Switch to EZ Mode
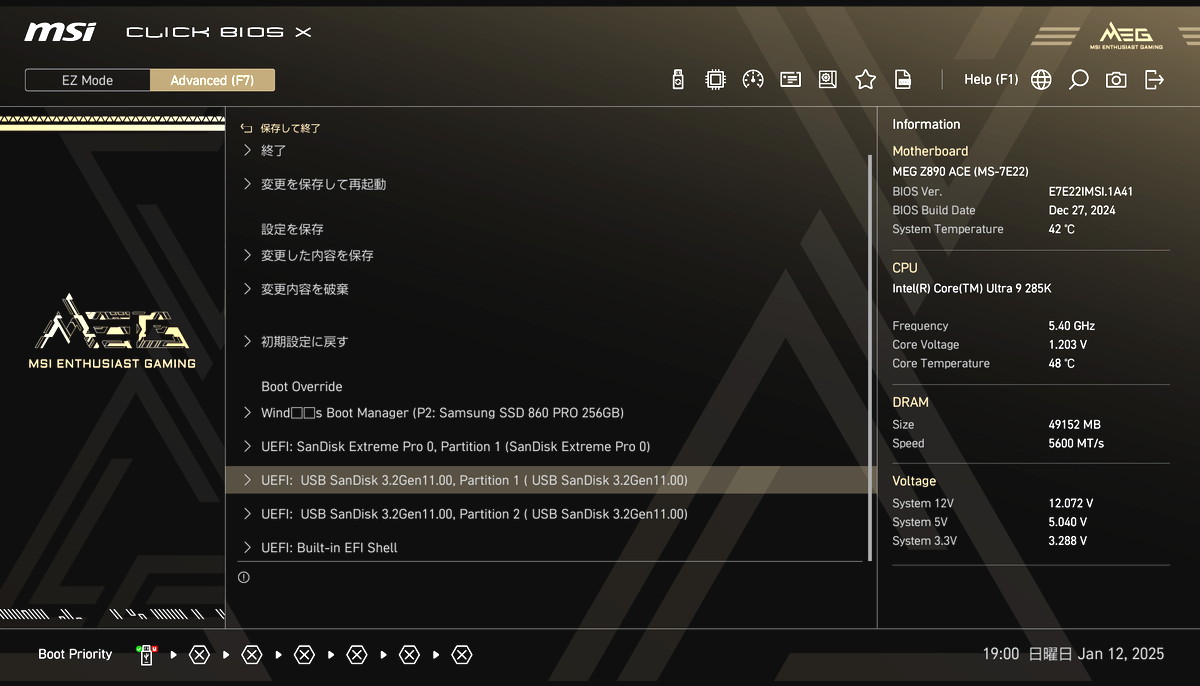1200x686 pixels. [x=88, y=80]
